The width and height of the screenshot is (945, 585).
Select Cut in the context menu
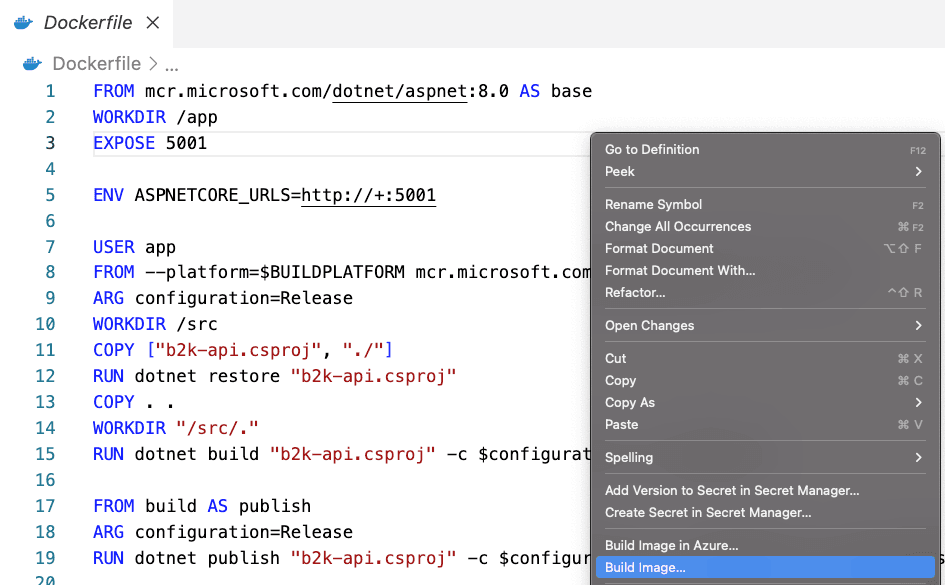[x=765, y=358]
